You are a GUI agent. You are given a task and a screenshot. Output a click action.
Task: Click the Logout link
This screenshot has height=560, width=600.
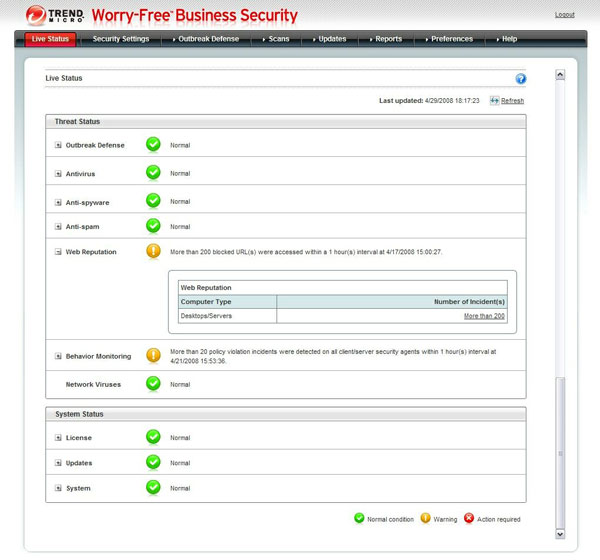565,15
